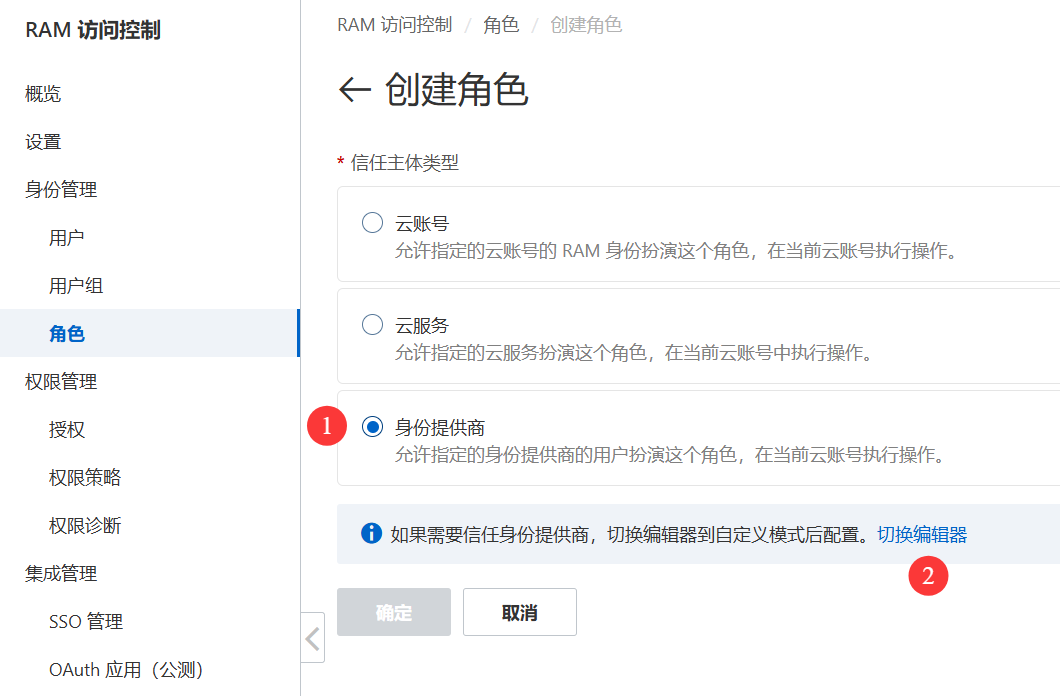Open SSO 管理 under 集成管理
Image resolution: width=1060 pixels, height=696 pixels.
tap(86, 622)
